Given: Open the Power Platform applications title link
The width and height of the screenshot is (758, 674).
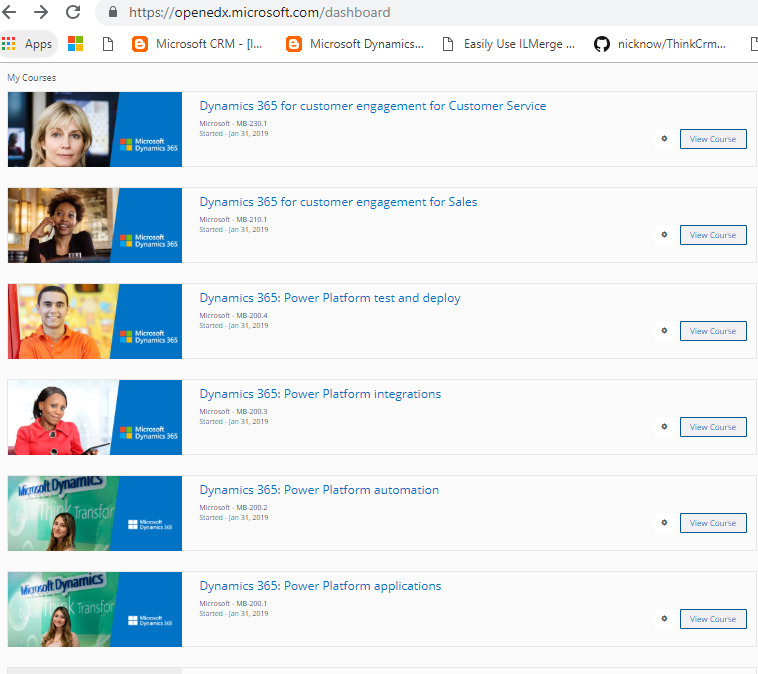Looking at the screenshot, I should (x=320, y=586).
